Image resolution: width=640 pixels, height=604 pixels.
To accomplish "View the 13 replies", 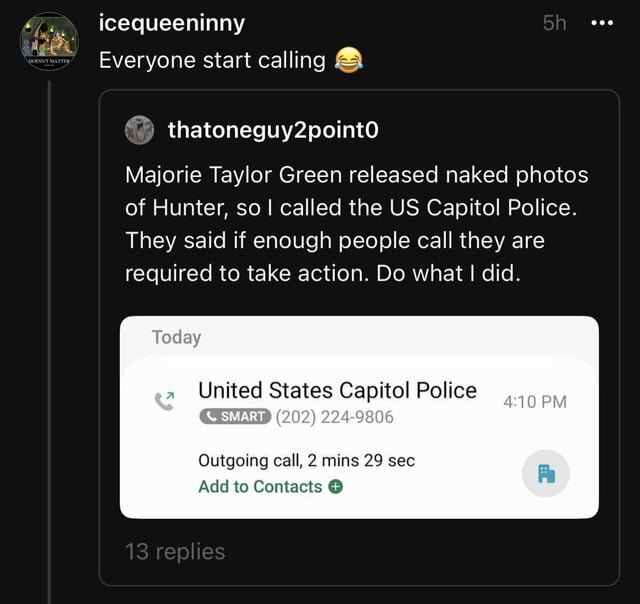I will (175, 551).
